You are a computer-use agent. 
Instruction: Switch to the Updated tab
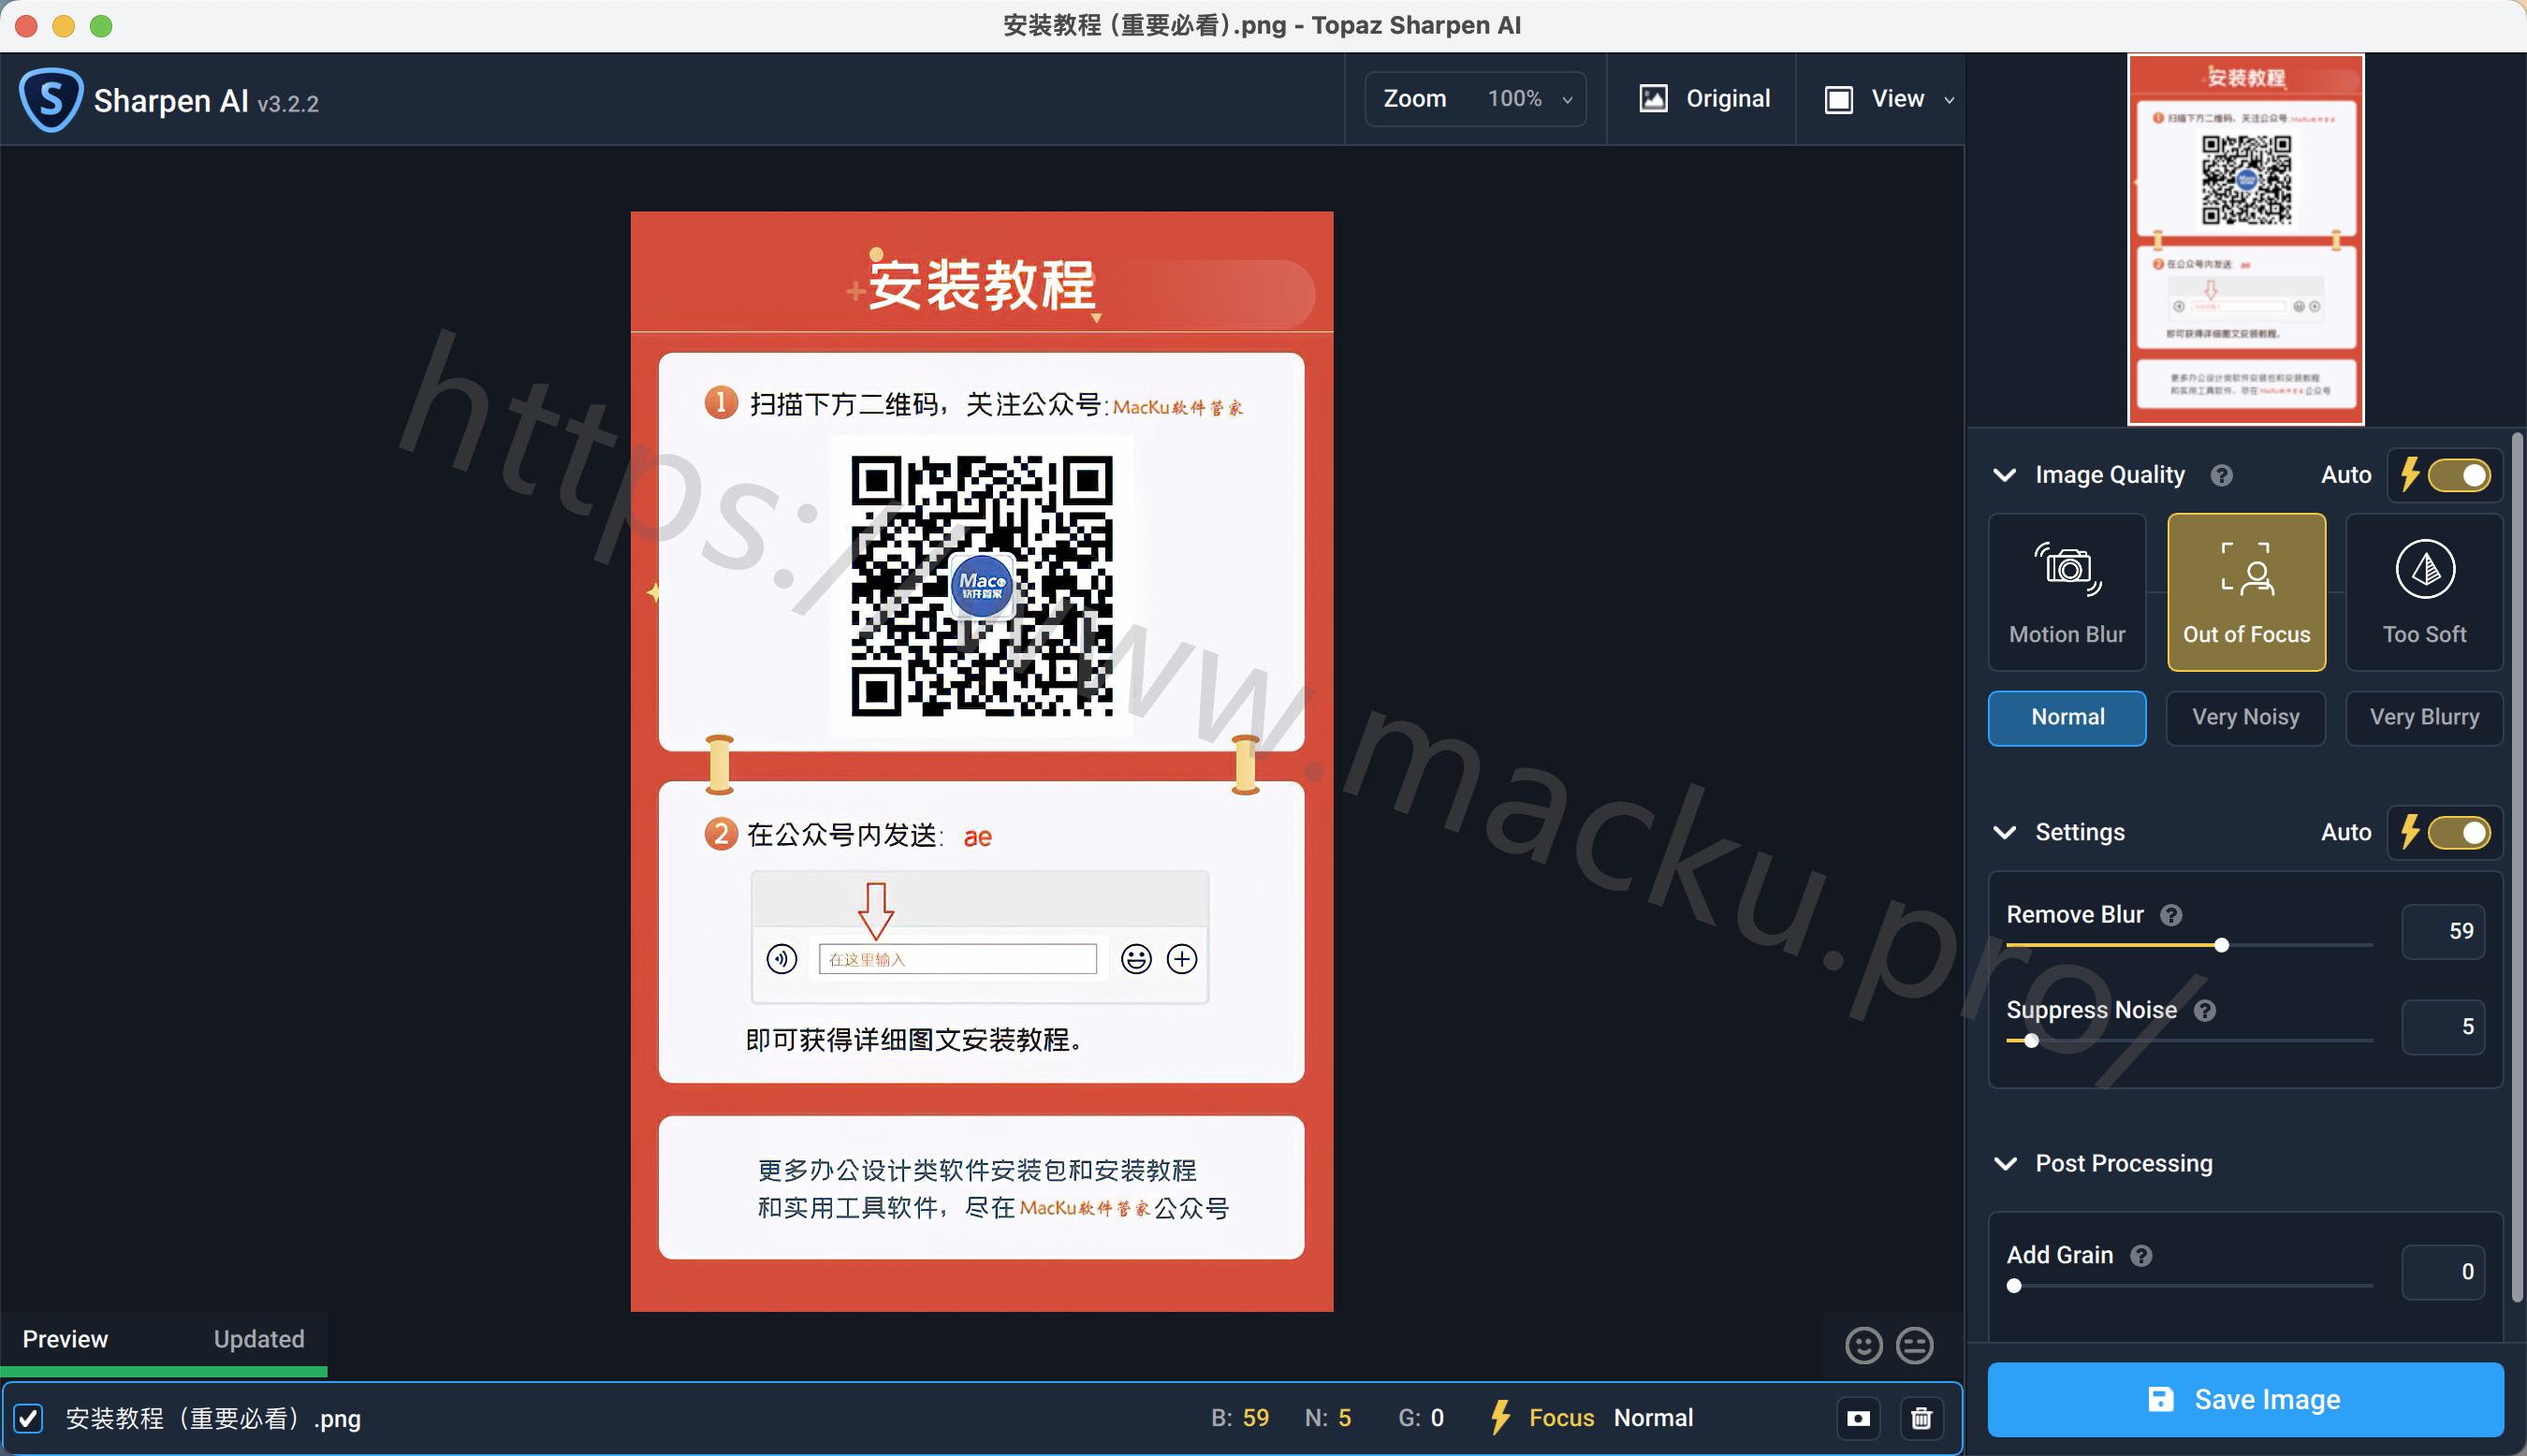259,1339
